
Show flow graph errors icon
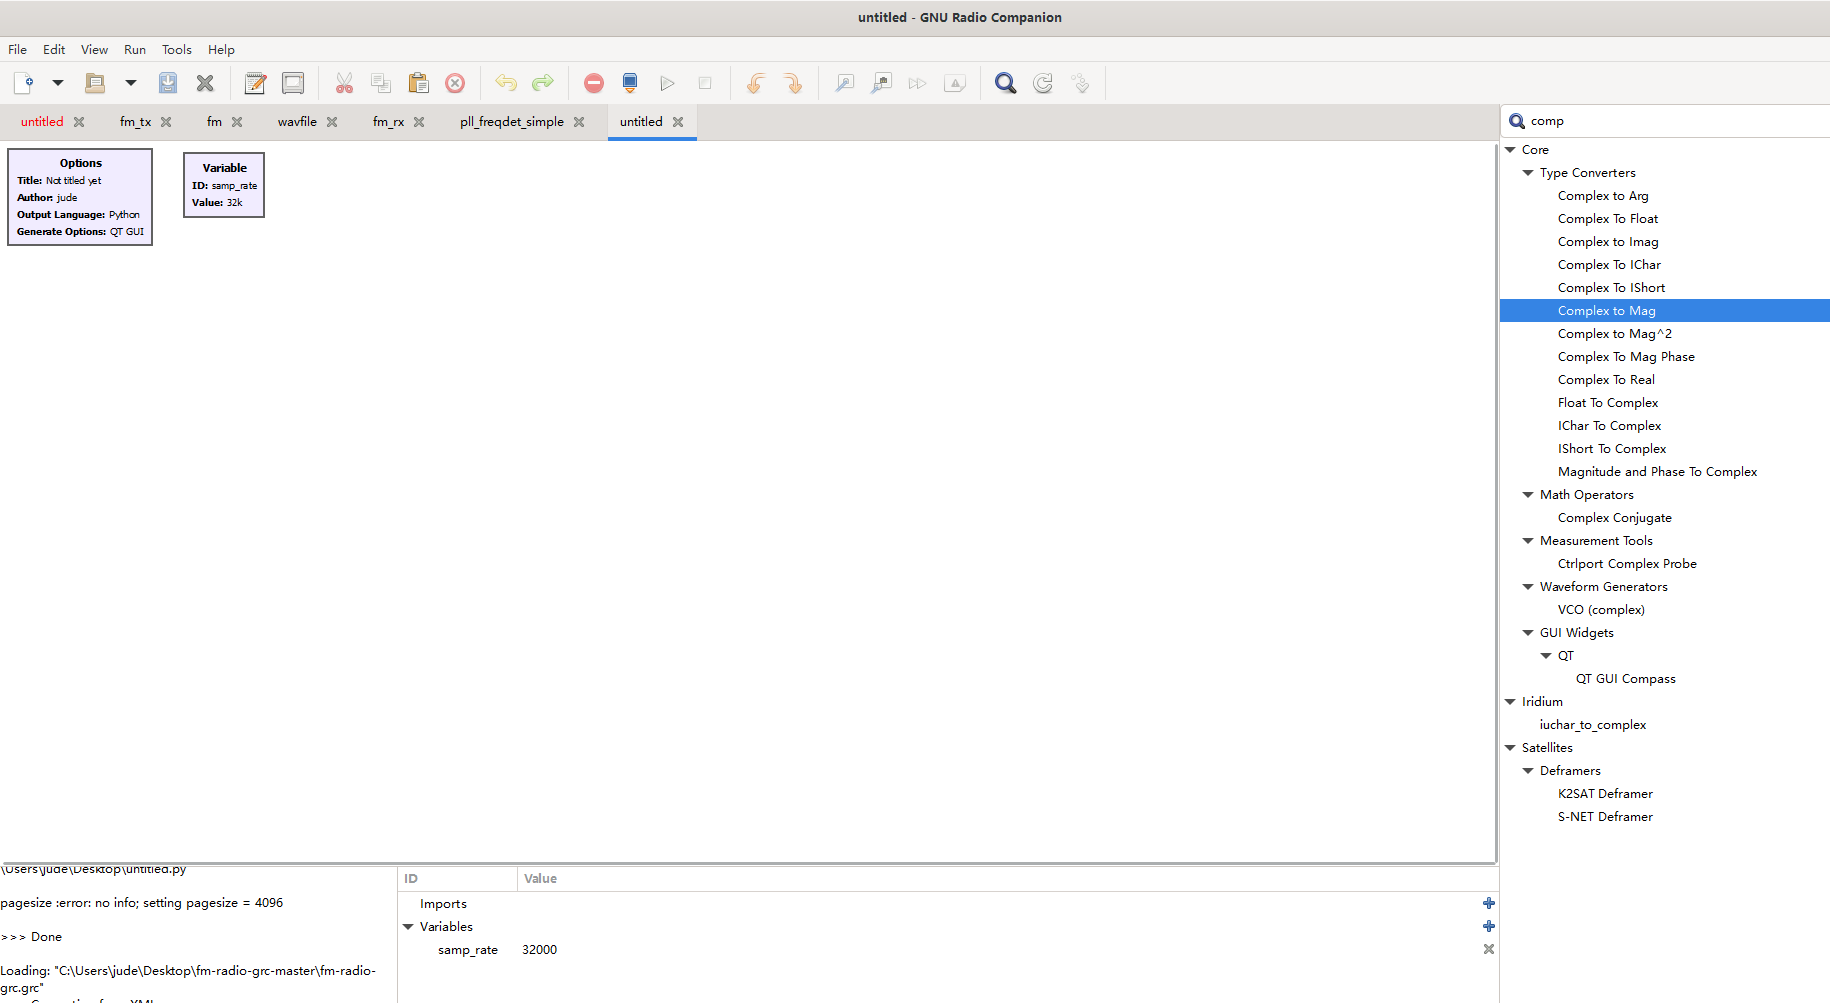pos(594,83)
